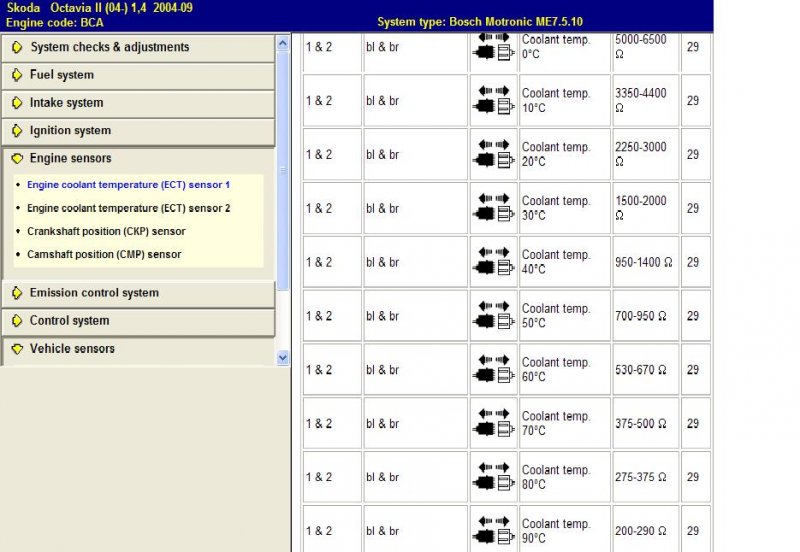Screen dimensions: 800x552
Task: Click the connector test icon for Coolant temp. 40°C
Action: coord(493,262)
